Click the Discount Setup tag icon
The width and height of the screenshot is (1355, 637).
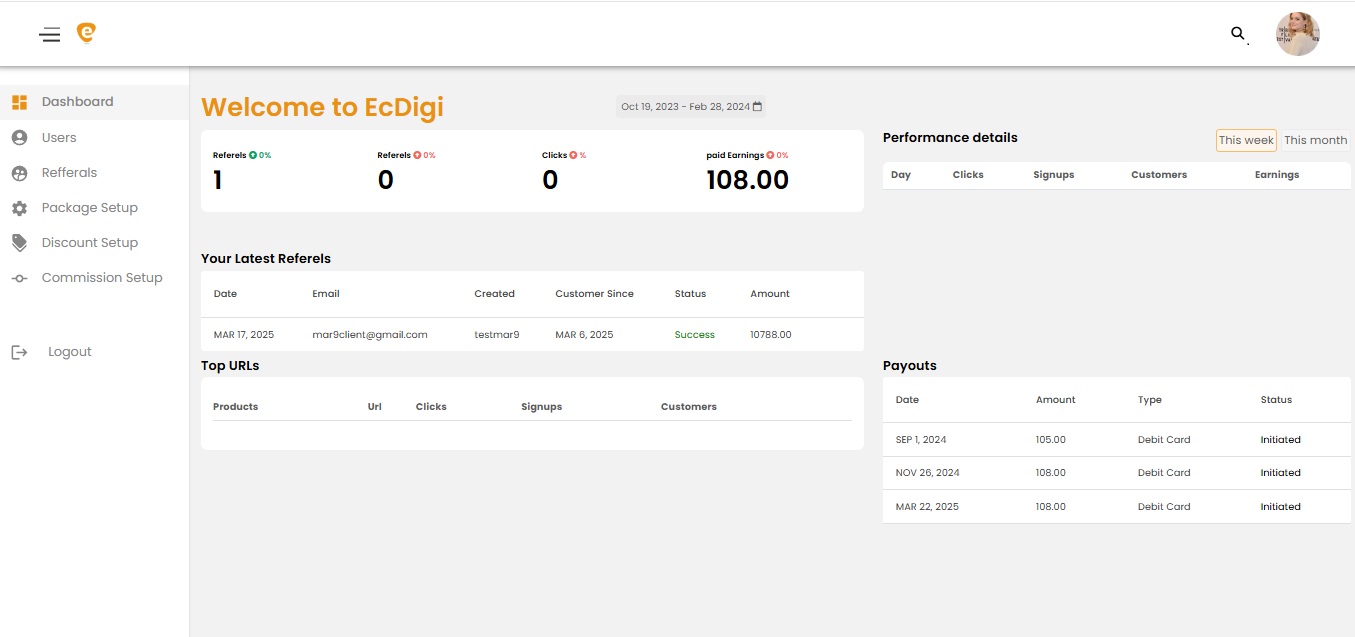point(19,243)
